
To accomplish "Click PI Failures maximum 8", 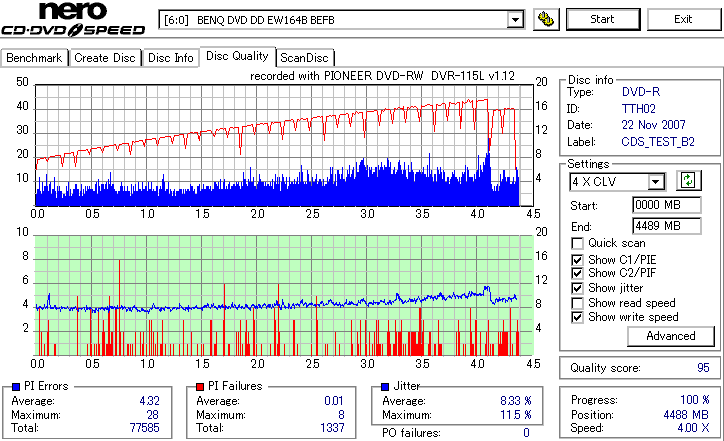I will tap(341, 415).
